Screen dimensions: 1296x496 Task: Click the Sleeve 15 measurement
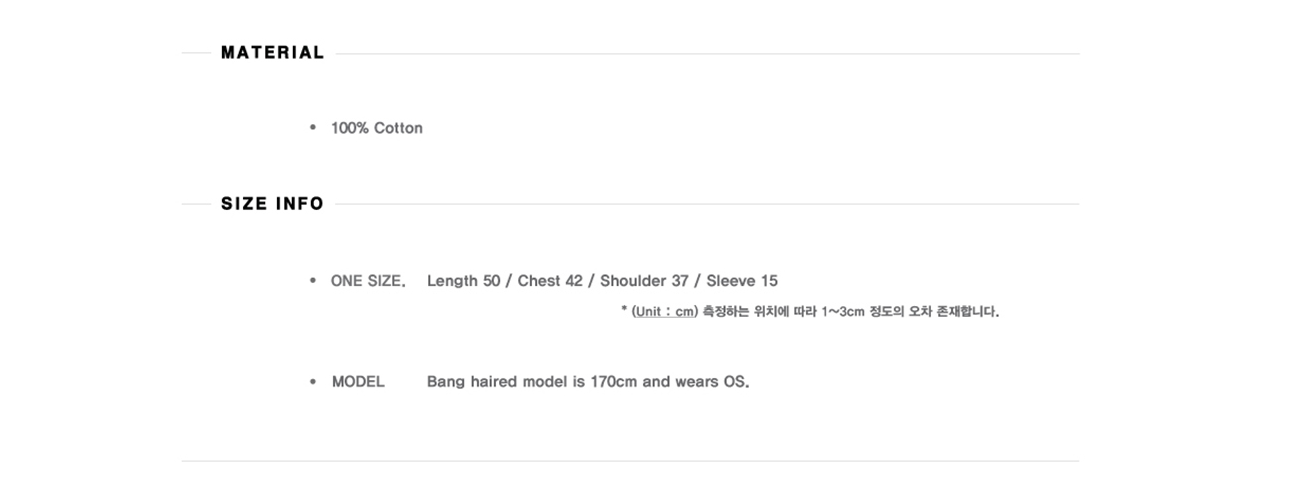click(x=742, y=281)
